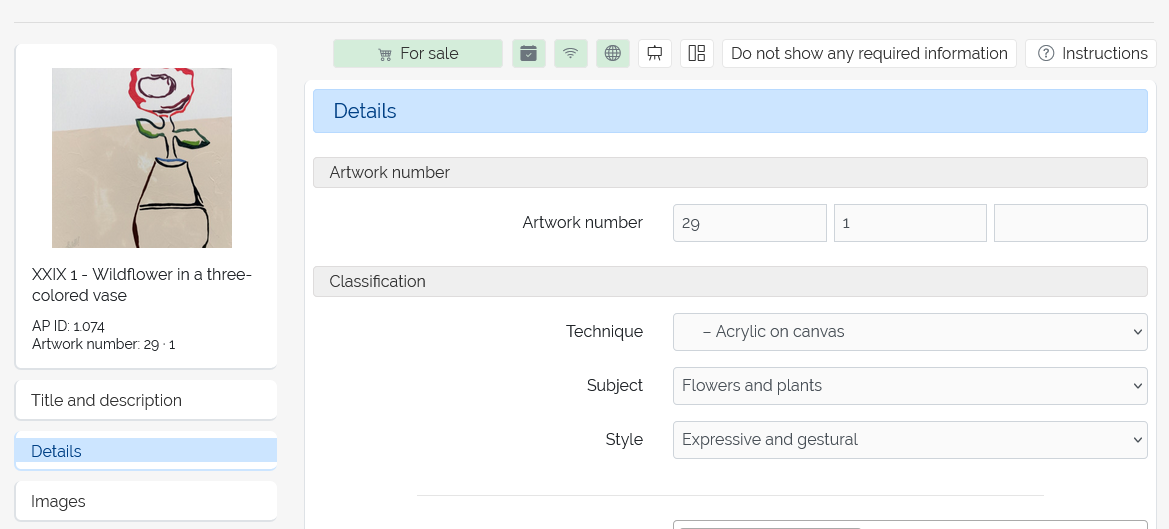The image size is (1169, 529).
Task: Click the artwork title text in sidebar
Action: [142, 285]
